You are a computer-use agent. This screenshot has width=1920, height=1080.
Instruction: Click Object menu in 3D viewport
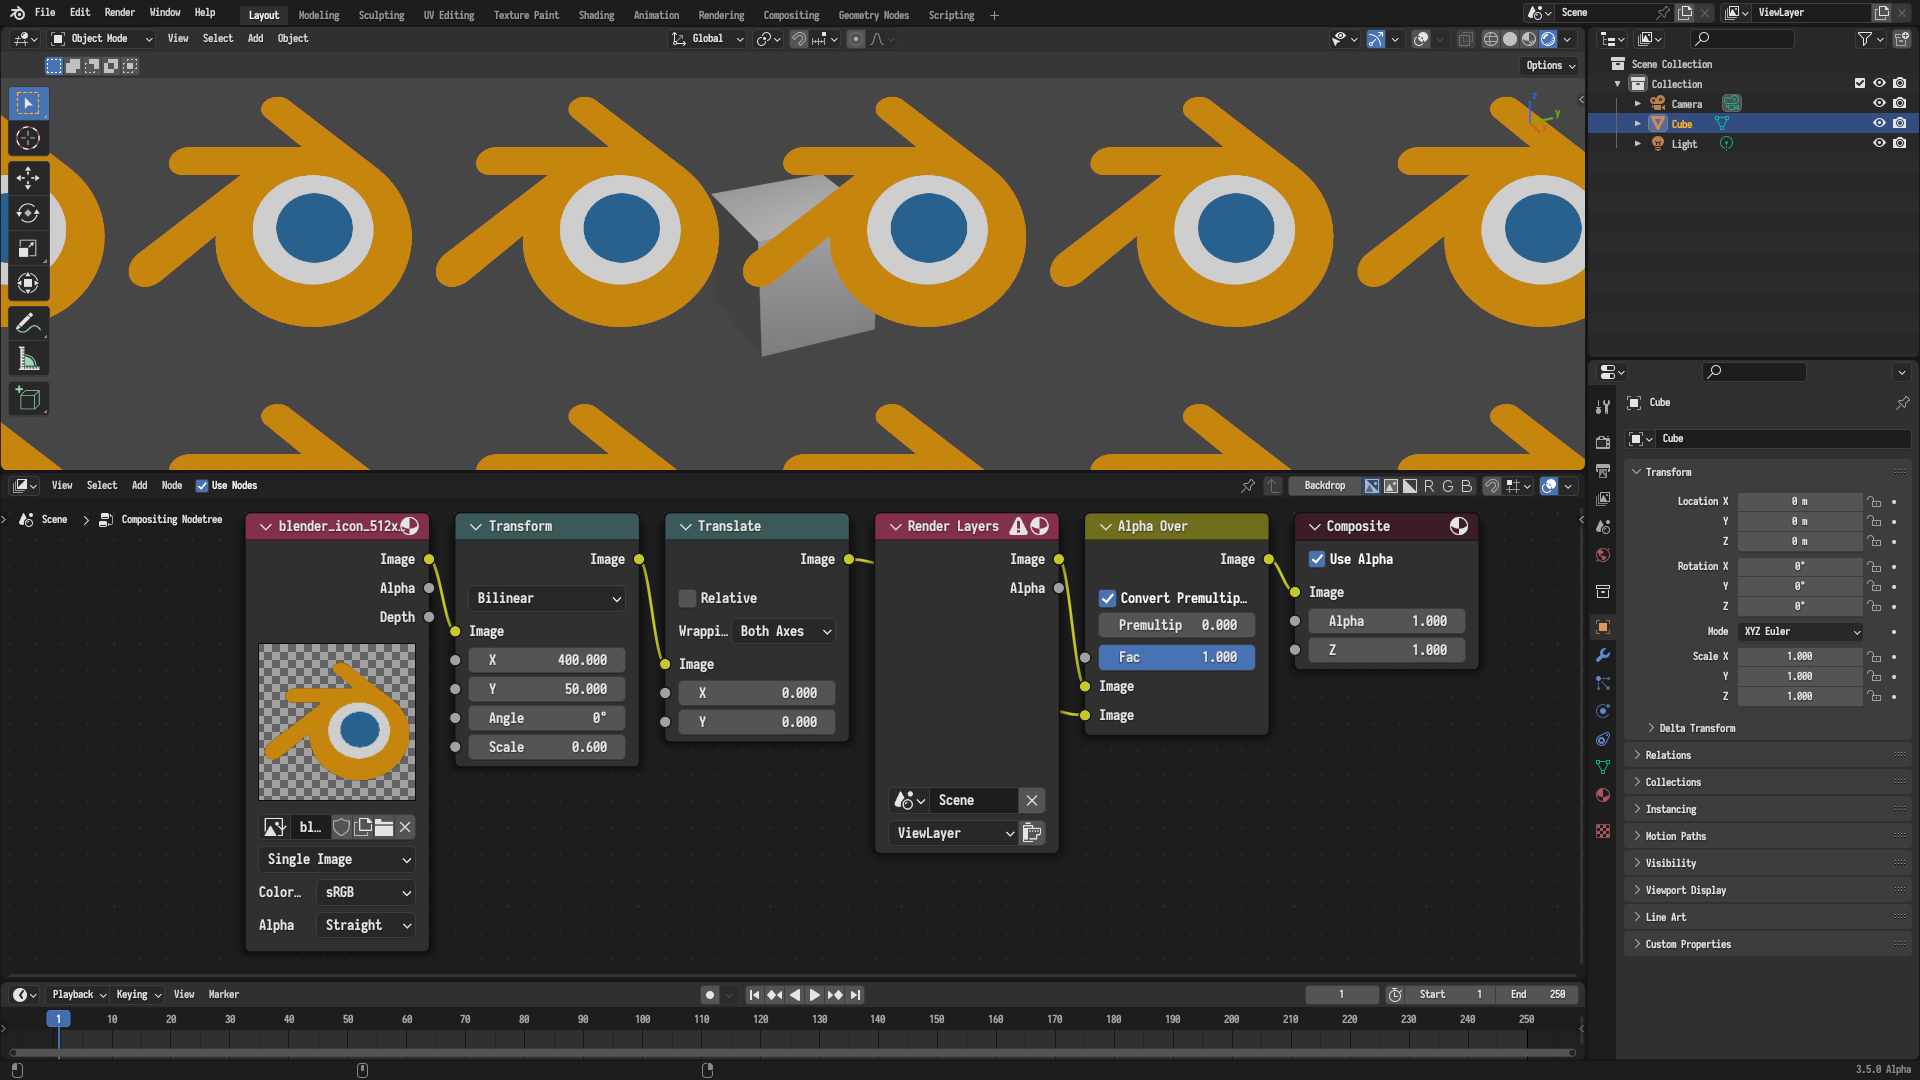(293, 38)
